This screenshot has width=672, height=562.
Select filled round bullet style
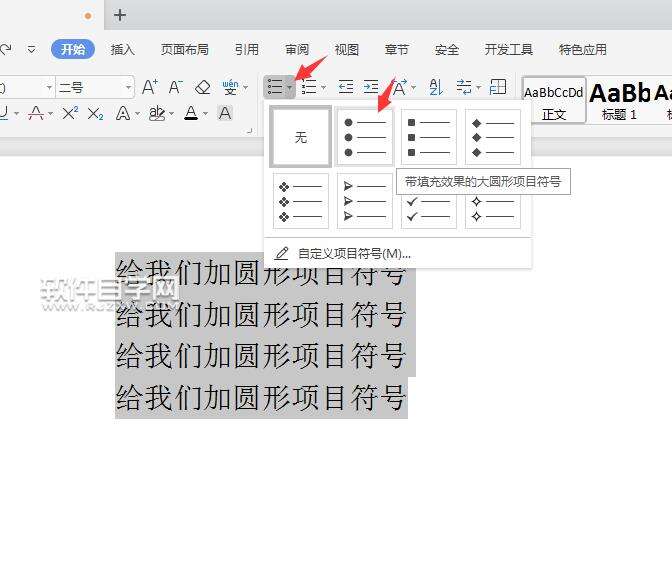point(365,137)
